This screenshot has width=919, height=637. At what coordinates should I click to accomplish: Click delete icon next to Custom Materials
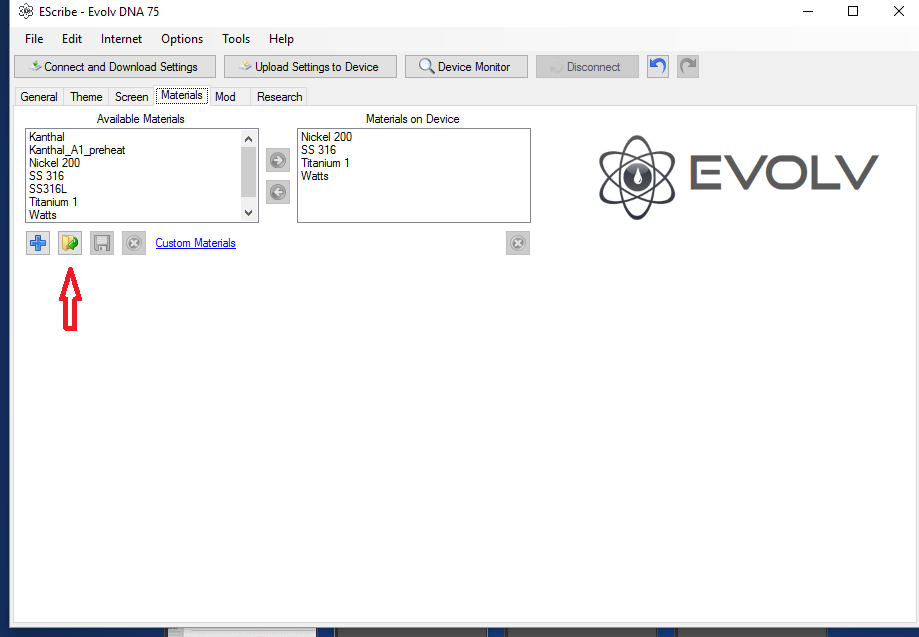pos(134,243)
